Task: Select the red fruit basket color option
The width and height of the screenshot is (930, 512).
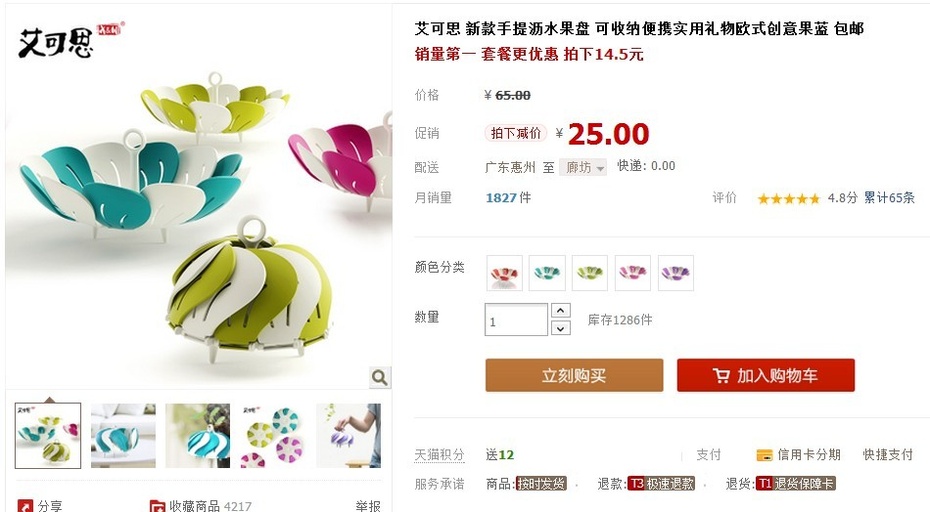Action: (505, 273)
